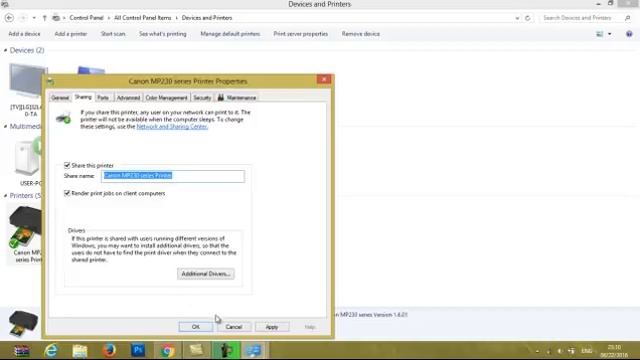Refresh the Devices and Printers view
Viewport: 640px width, 360px height.
[527, 18]
